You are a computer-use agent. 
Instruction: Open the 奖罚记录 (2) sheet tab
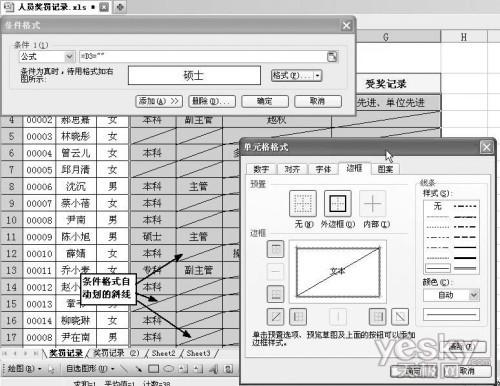tap(116, 353)
